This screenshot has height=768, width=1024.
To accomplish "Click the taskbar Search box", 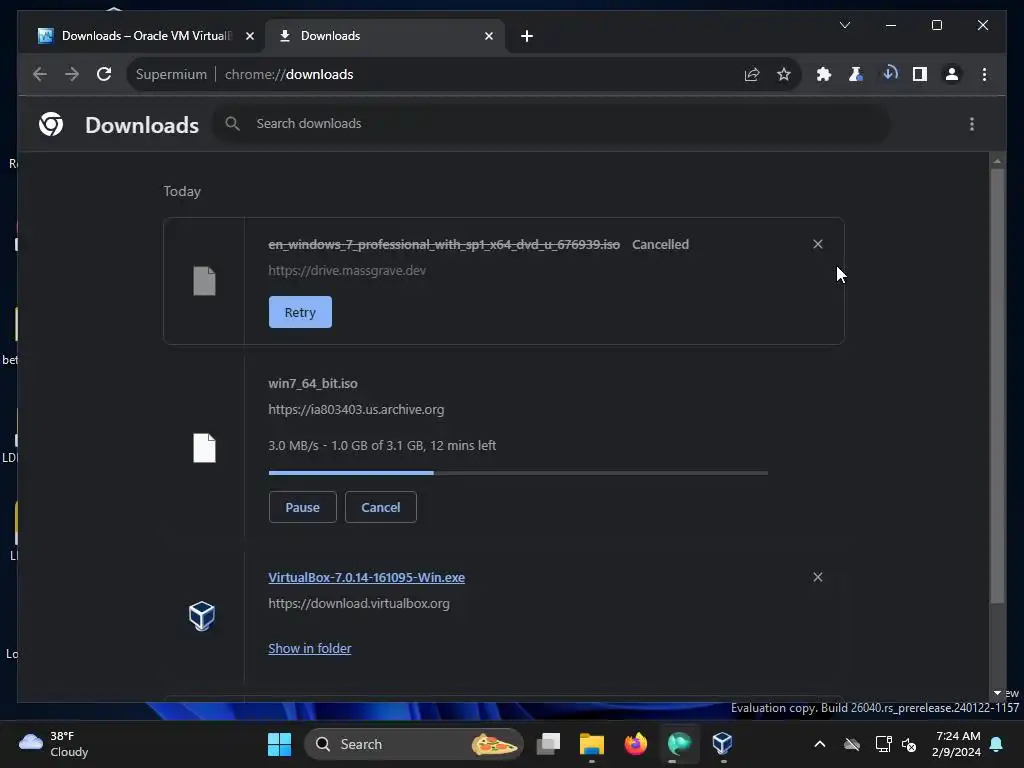I will (414, 744).
